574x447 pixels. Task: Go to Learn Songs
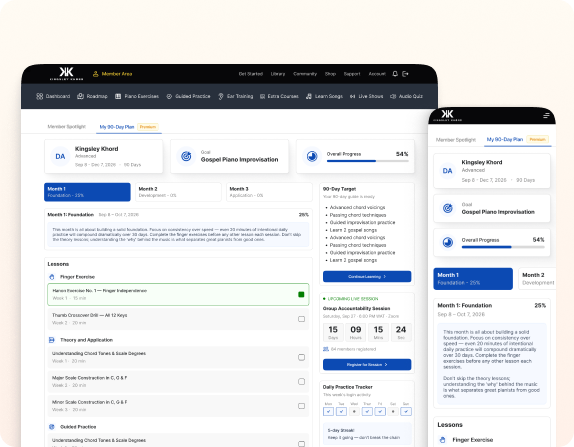(x=324, y=96)
